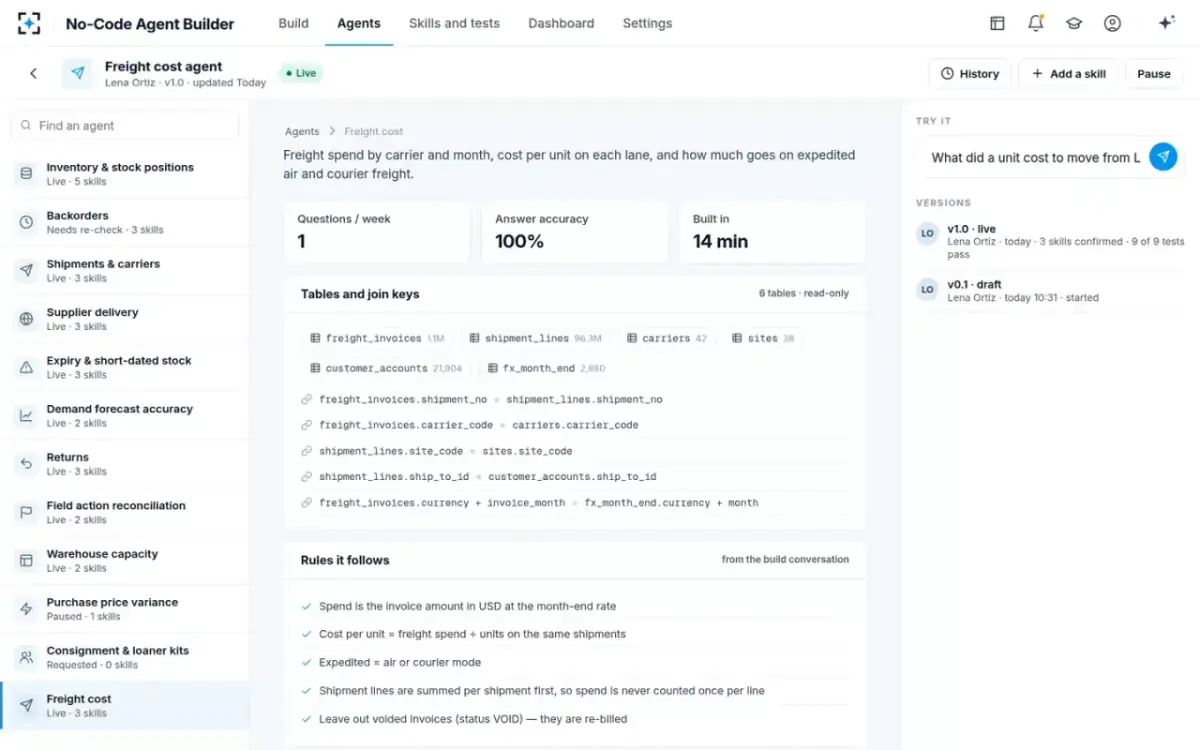Click the Freight cost sidebar plane icon
This screenshot has width=1200, height=750.
click(26, 706)
